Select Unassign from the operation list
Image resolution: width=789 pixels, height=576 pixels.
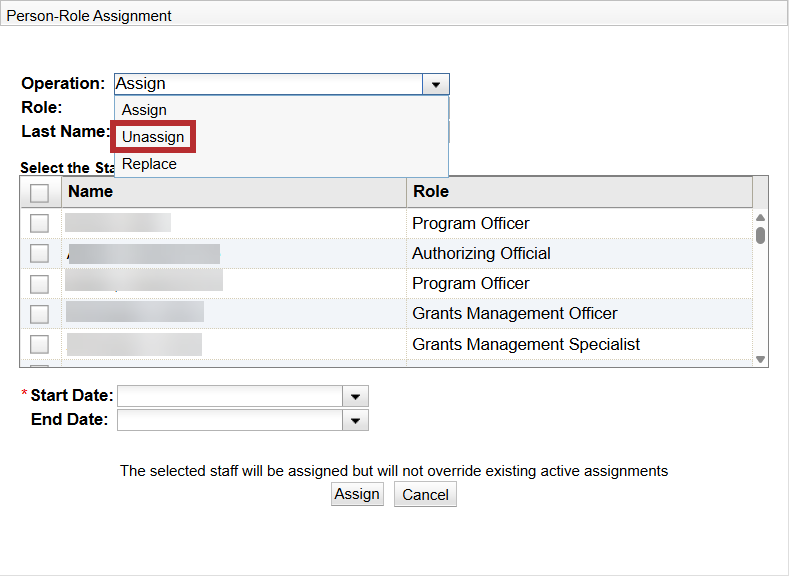coord(152,137)
